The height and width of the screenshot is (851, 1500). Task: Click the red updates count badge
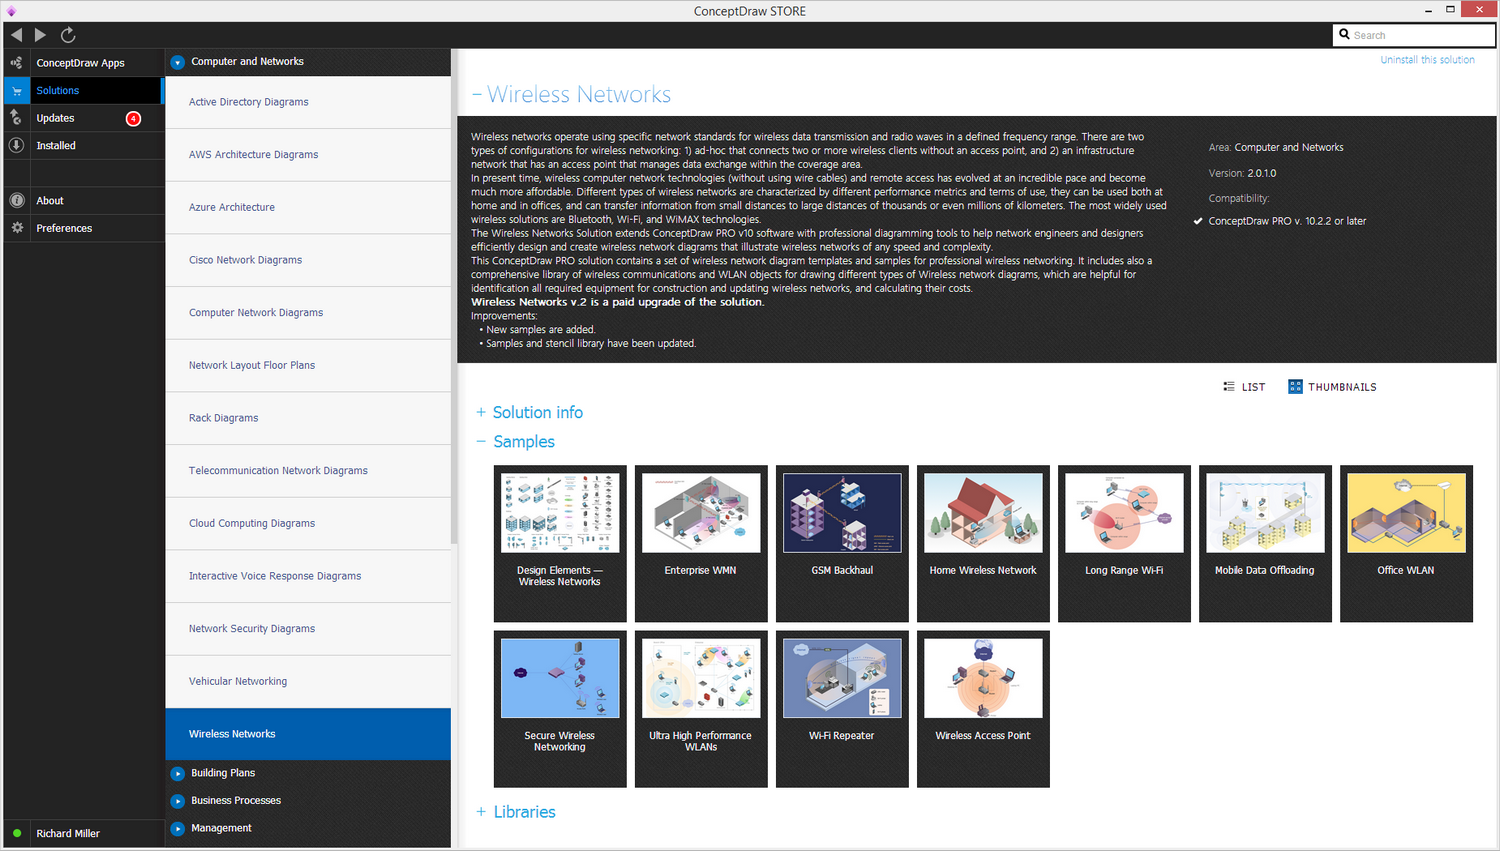[x=133, y=118]
